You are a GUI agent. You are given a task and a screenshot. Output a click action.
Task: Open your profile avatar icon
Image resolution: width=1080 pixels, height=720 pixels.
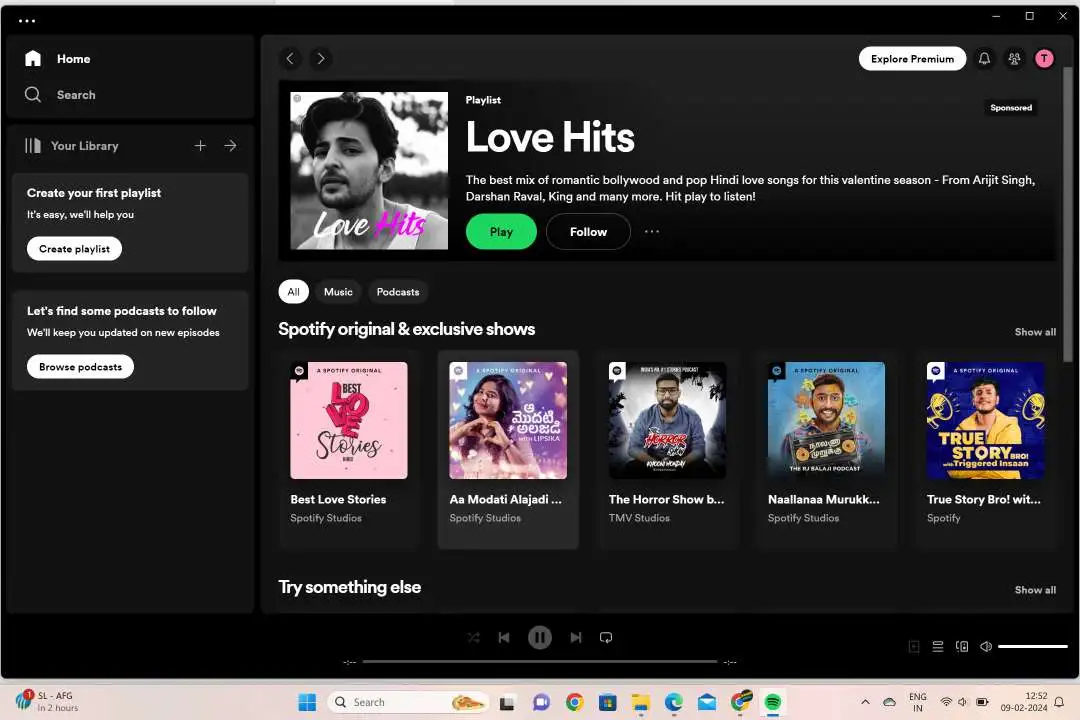[x=1044, y=58]
